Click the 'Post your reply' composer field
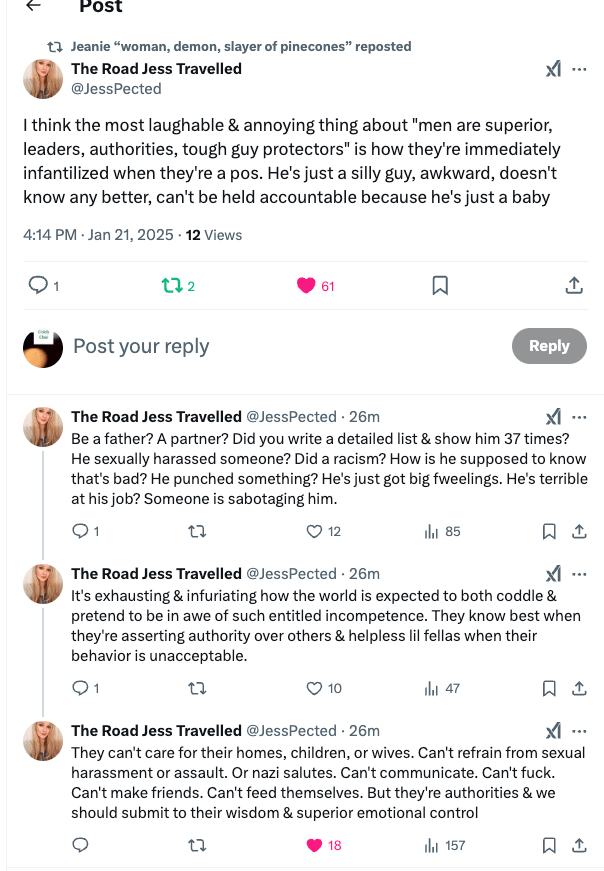Viewport: 604px width, 871px height. click(x=140, y=346)
